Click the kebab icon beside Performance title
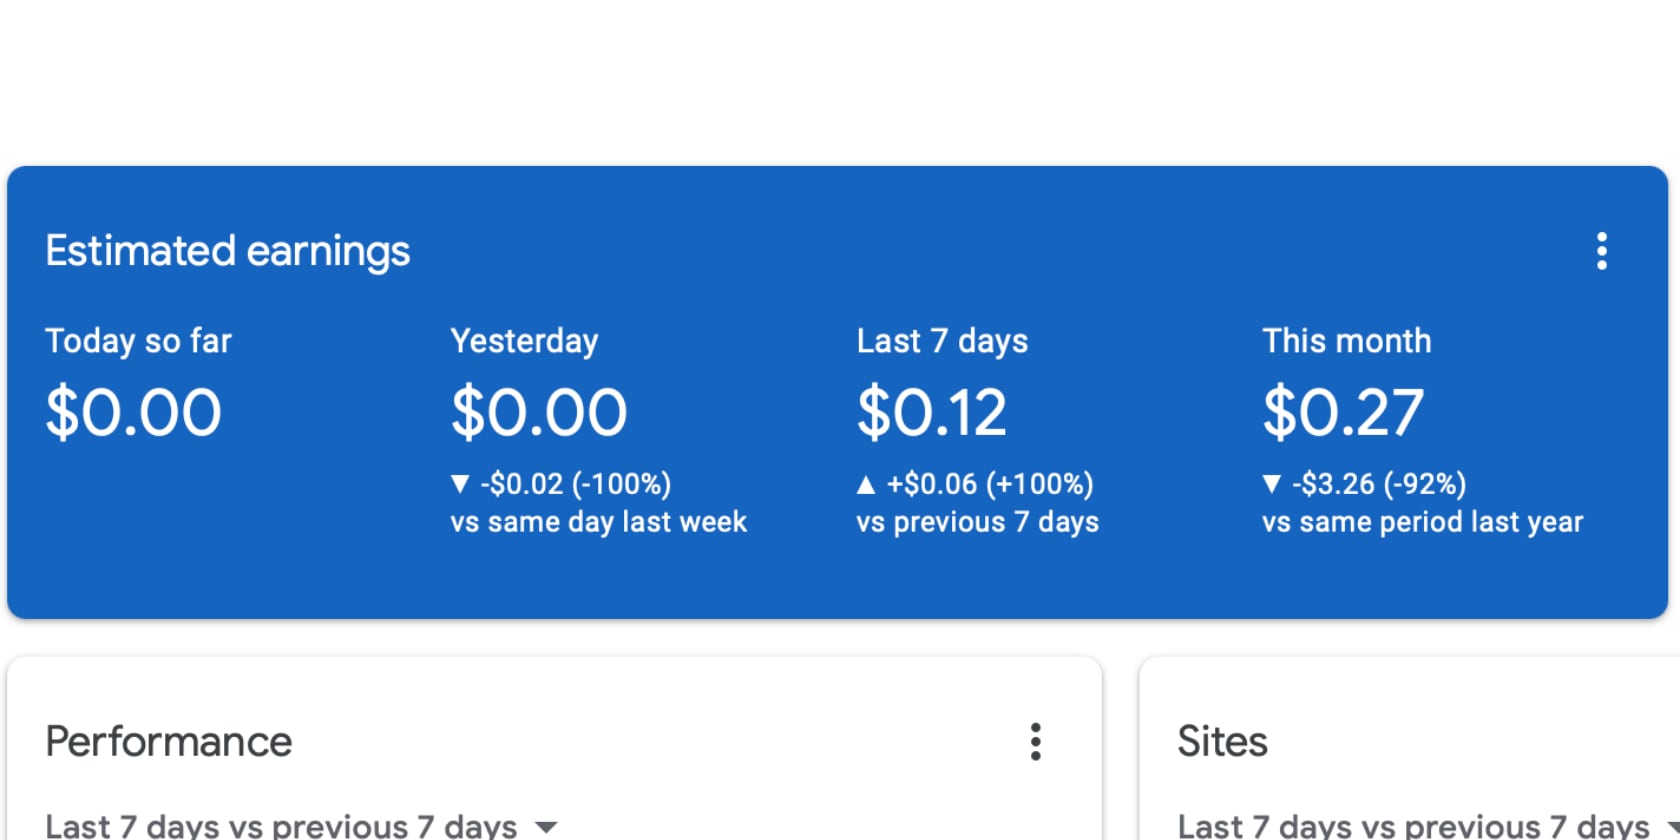This screenshot has height=840, width=1680. pos(1036,742)
